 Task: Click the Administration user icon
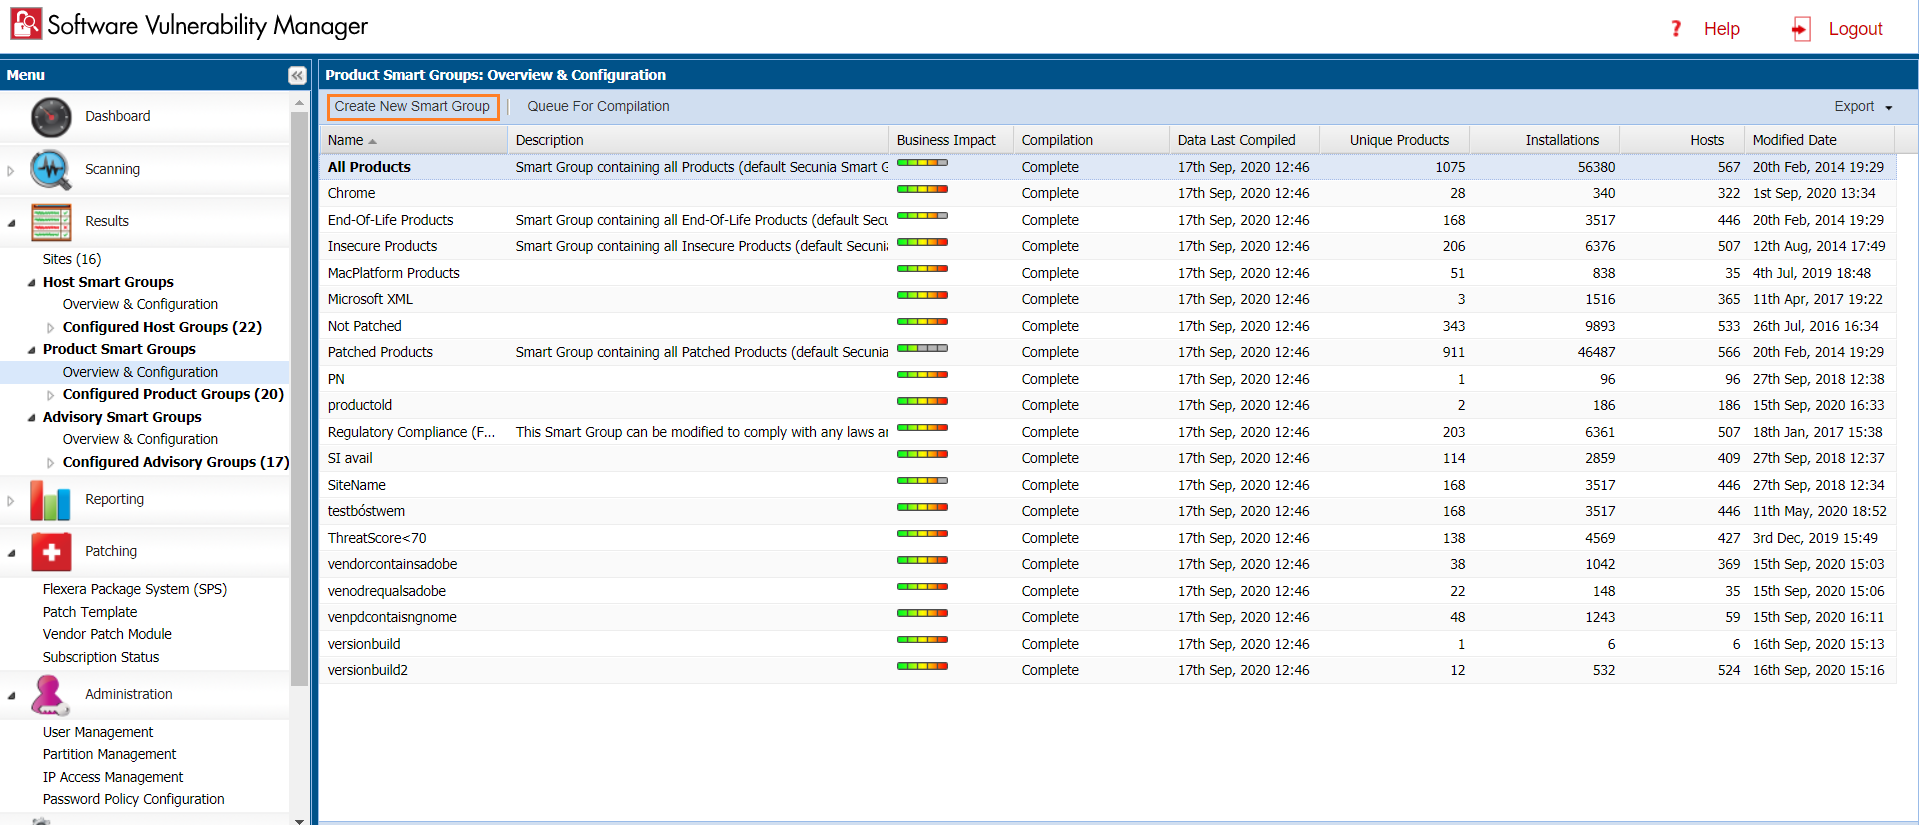point(49,695)
